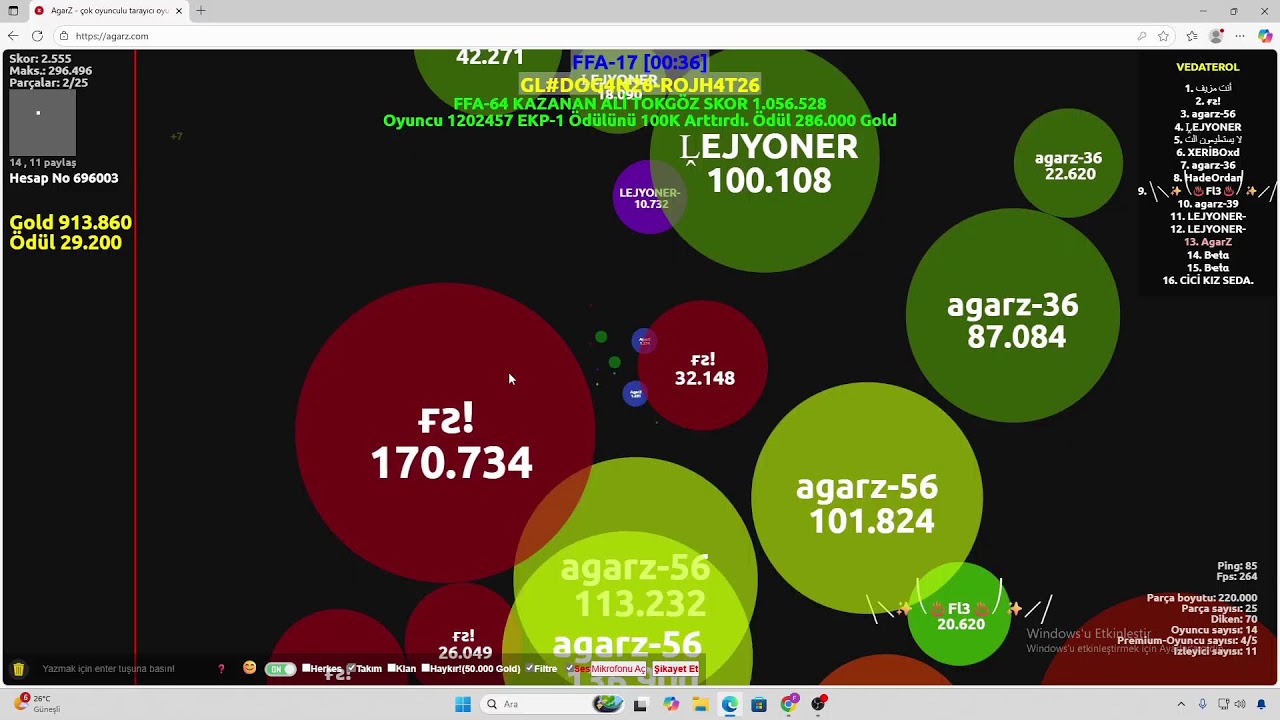Screen dimensions: 1280x720
Task: Click leaderboard entry 10 agarz-39
Action: pos(1208,204)
